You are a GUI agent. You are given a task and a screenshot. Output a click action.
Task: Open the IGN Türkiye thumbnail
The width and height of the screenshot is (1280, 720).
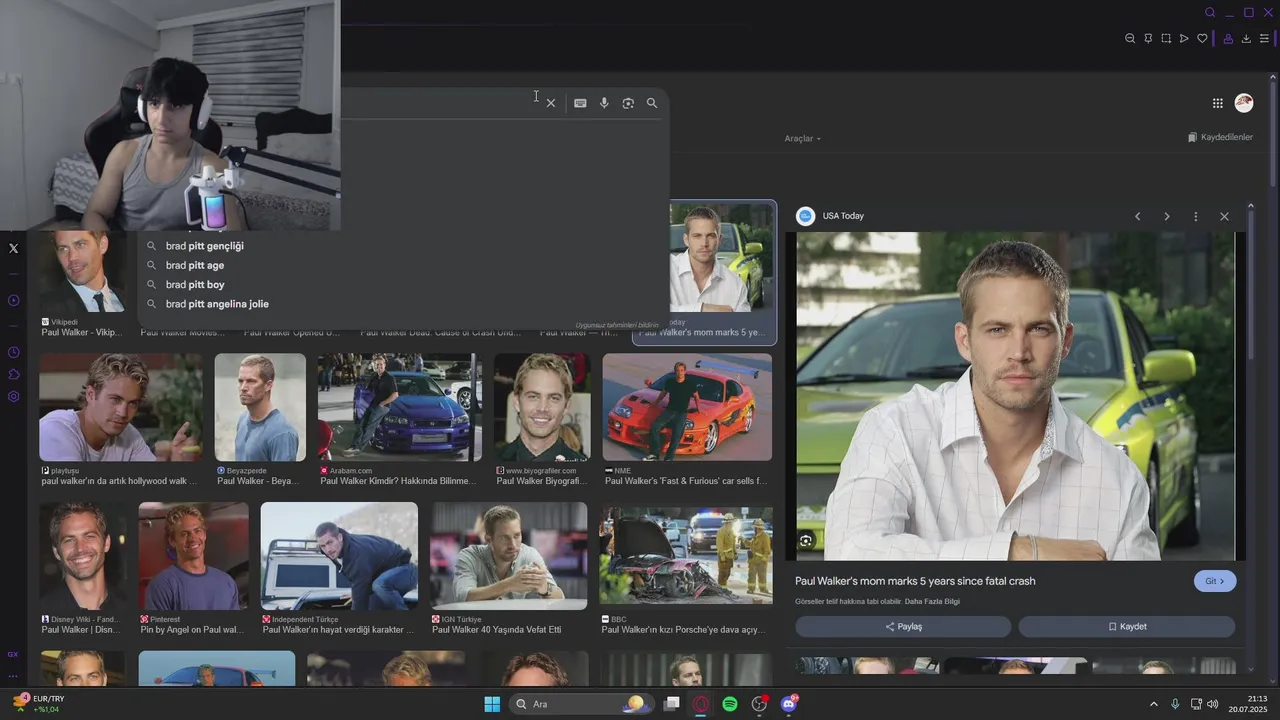[x=508, y=556]
